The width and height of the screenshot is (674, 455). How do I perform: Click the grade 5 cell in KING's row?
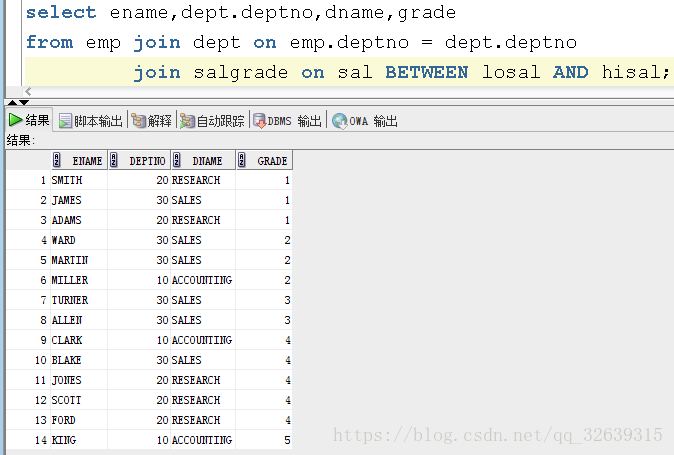(x=264, y=440)
